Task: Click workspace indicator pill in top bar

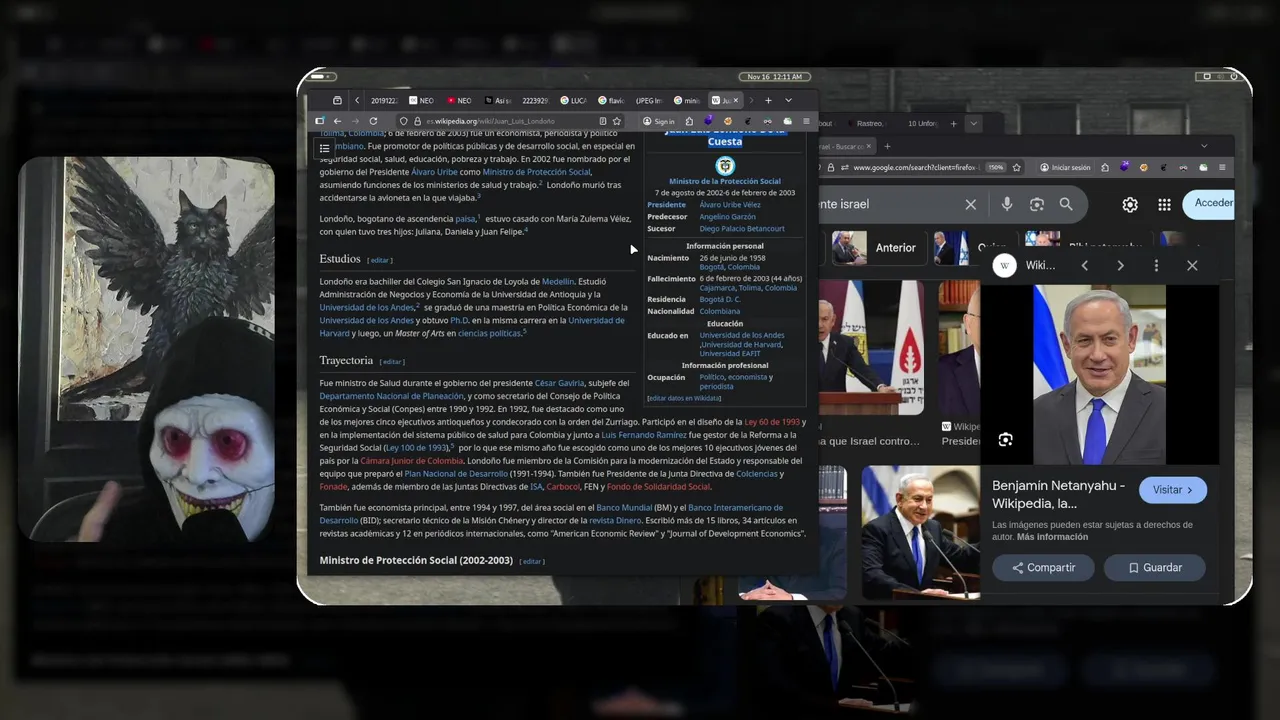Action: pos(323,77)
